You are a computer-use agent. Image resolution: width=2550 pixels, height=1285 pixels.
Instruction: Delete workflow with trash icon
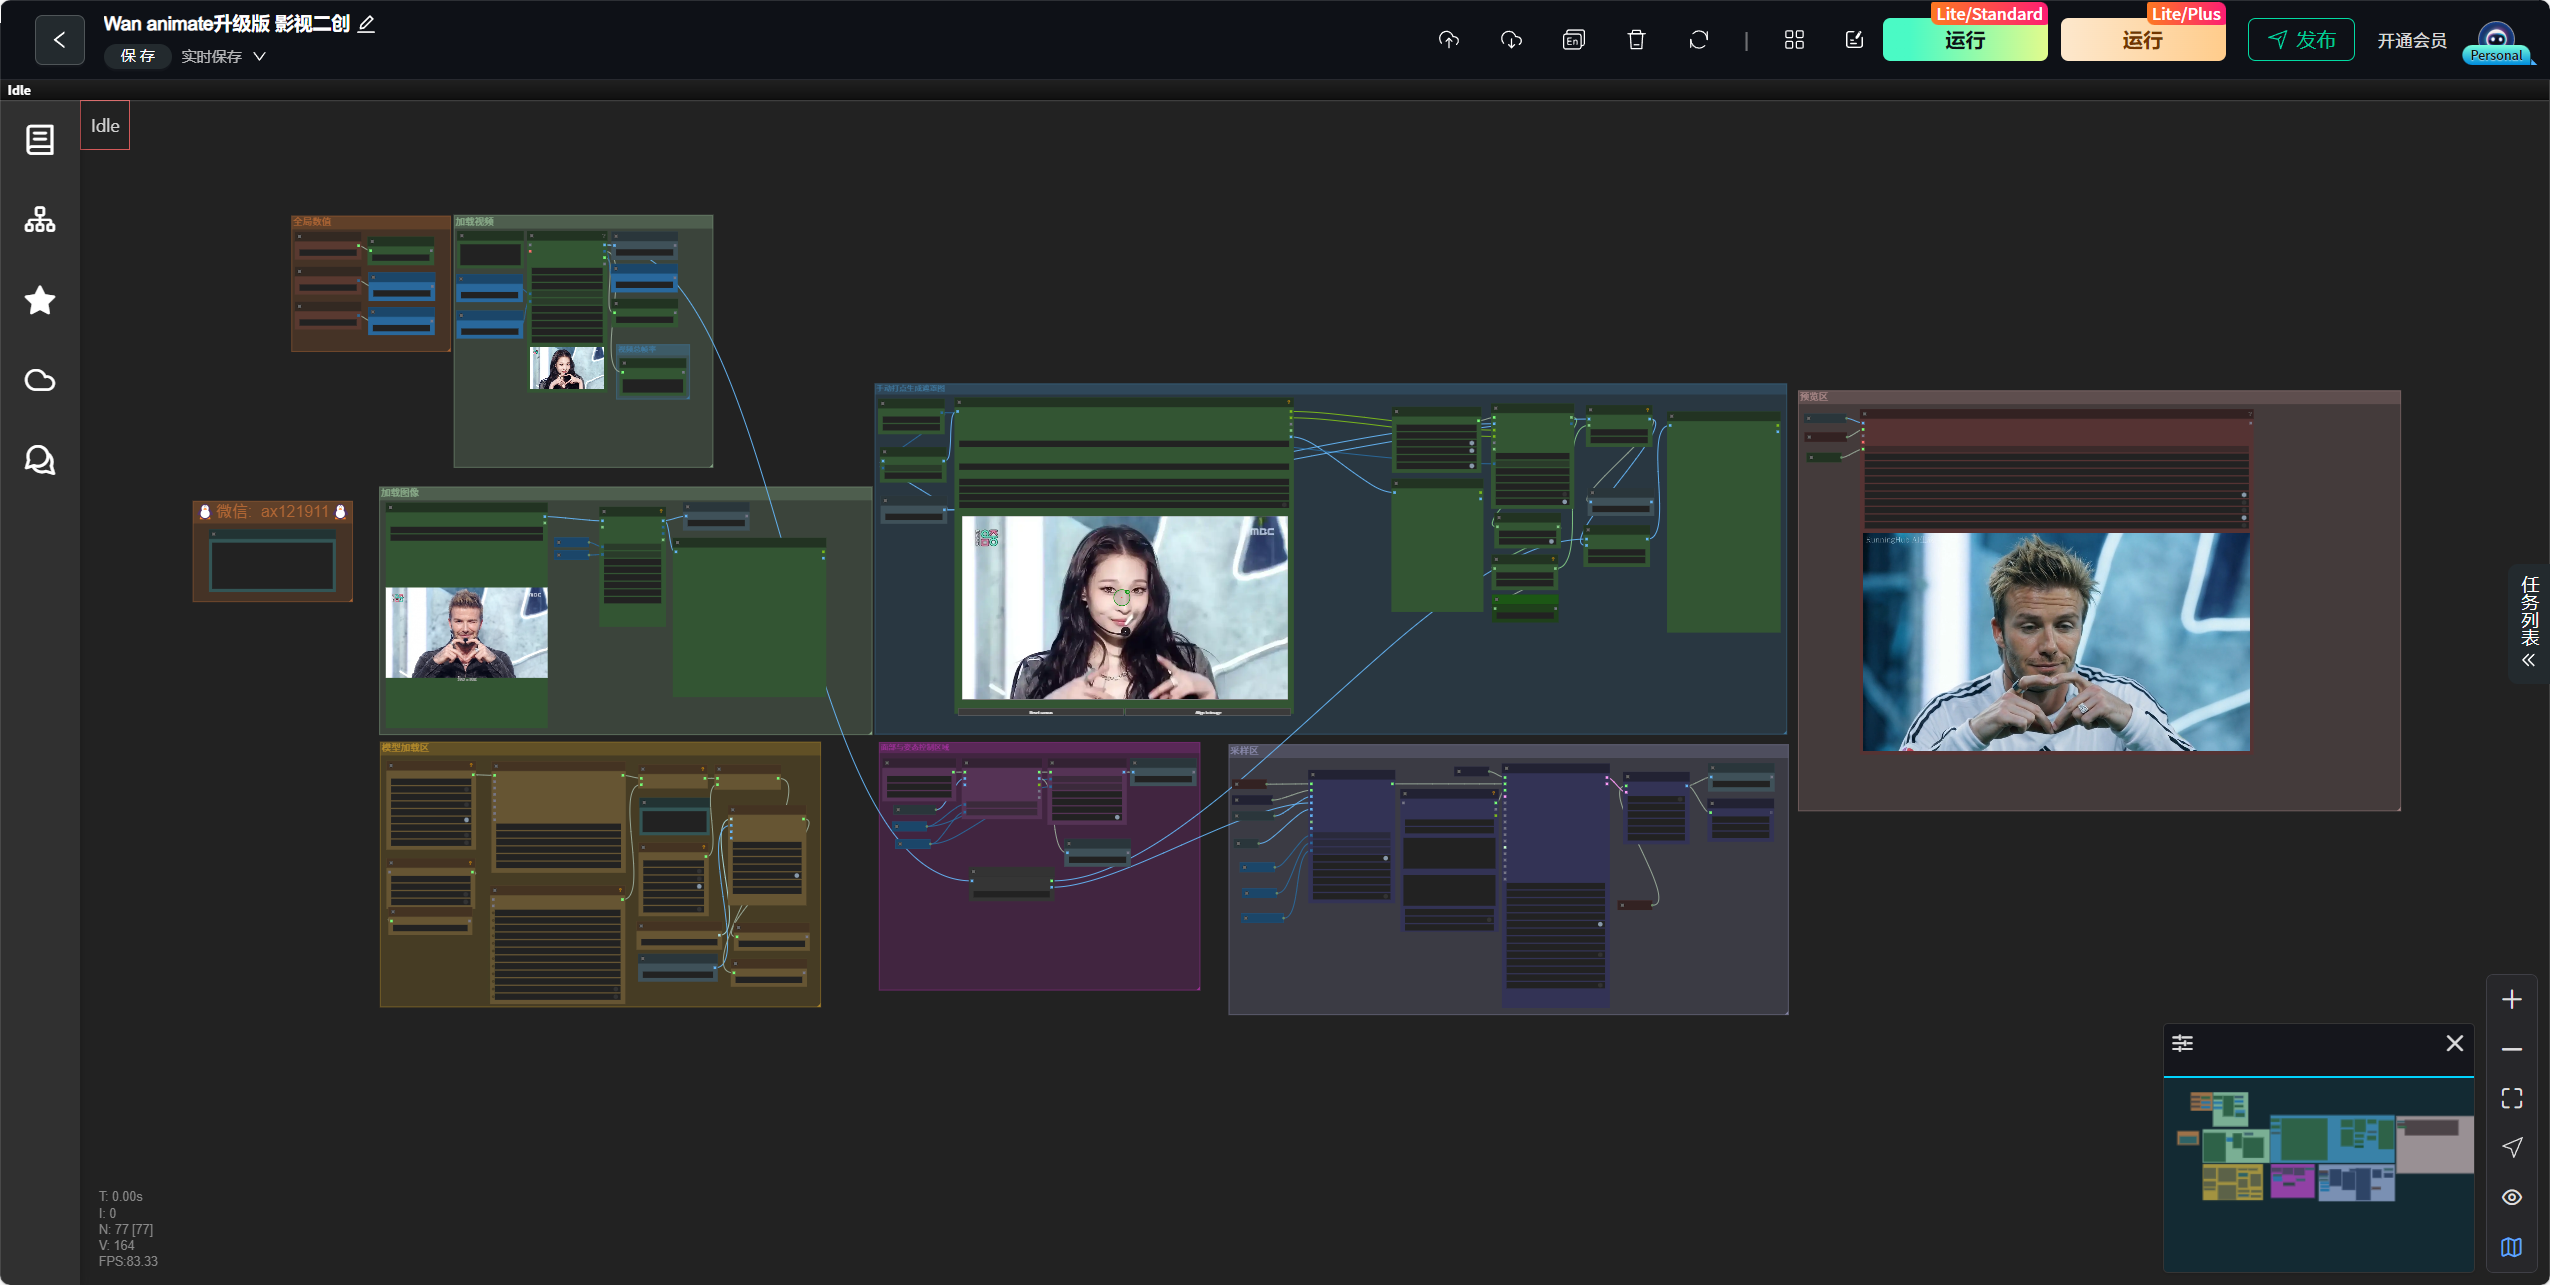pos(1636,40)
